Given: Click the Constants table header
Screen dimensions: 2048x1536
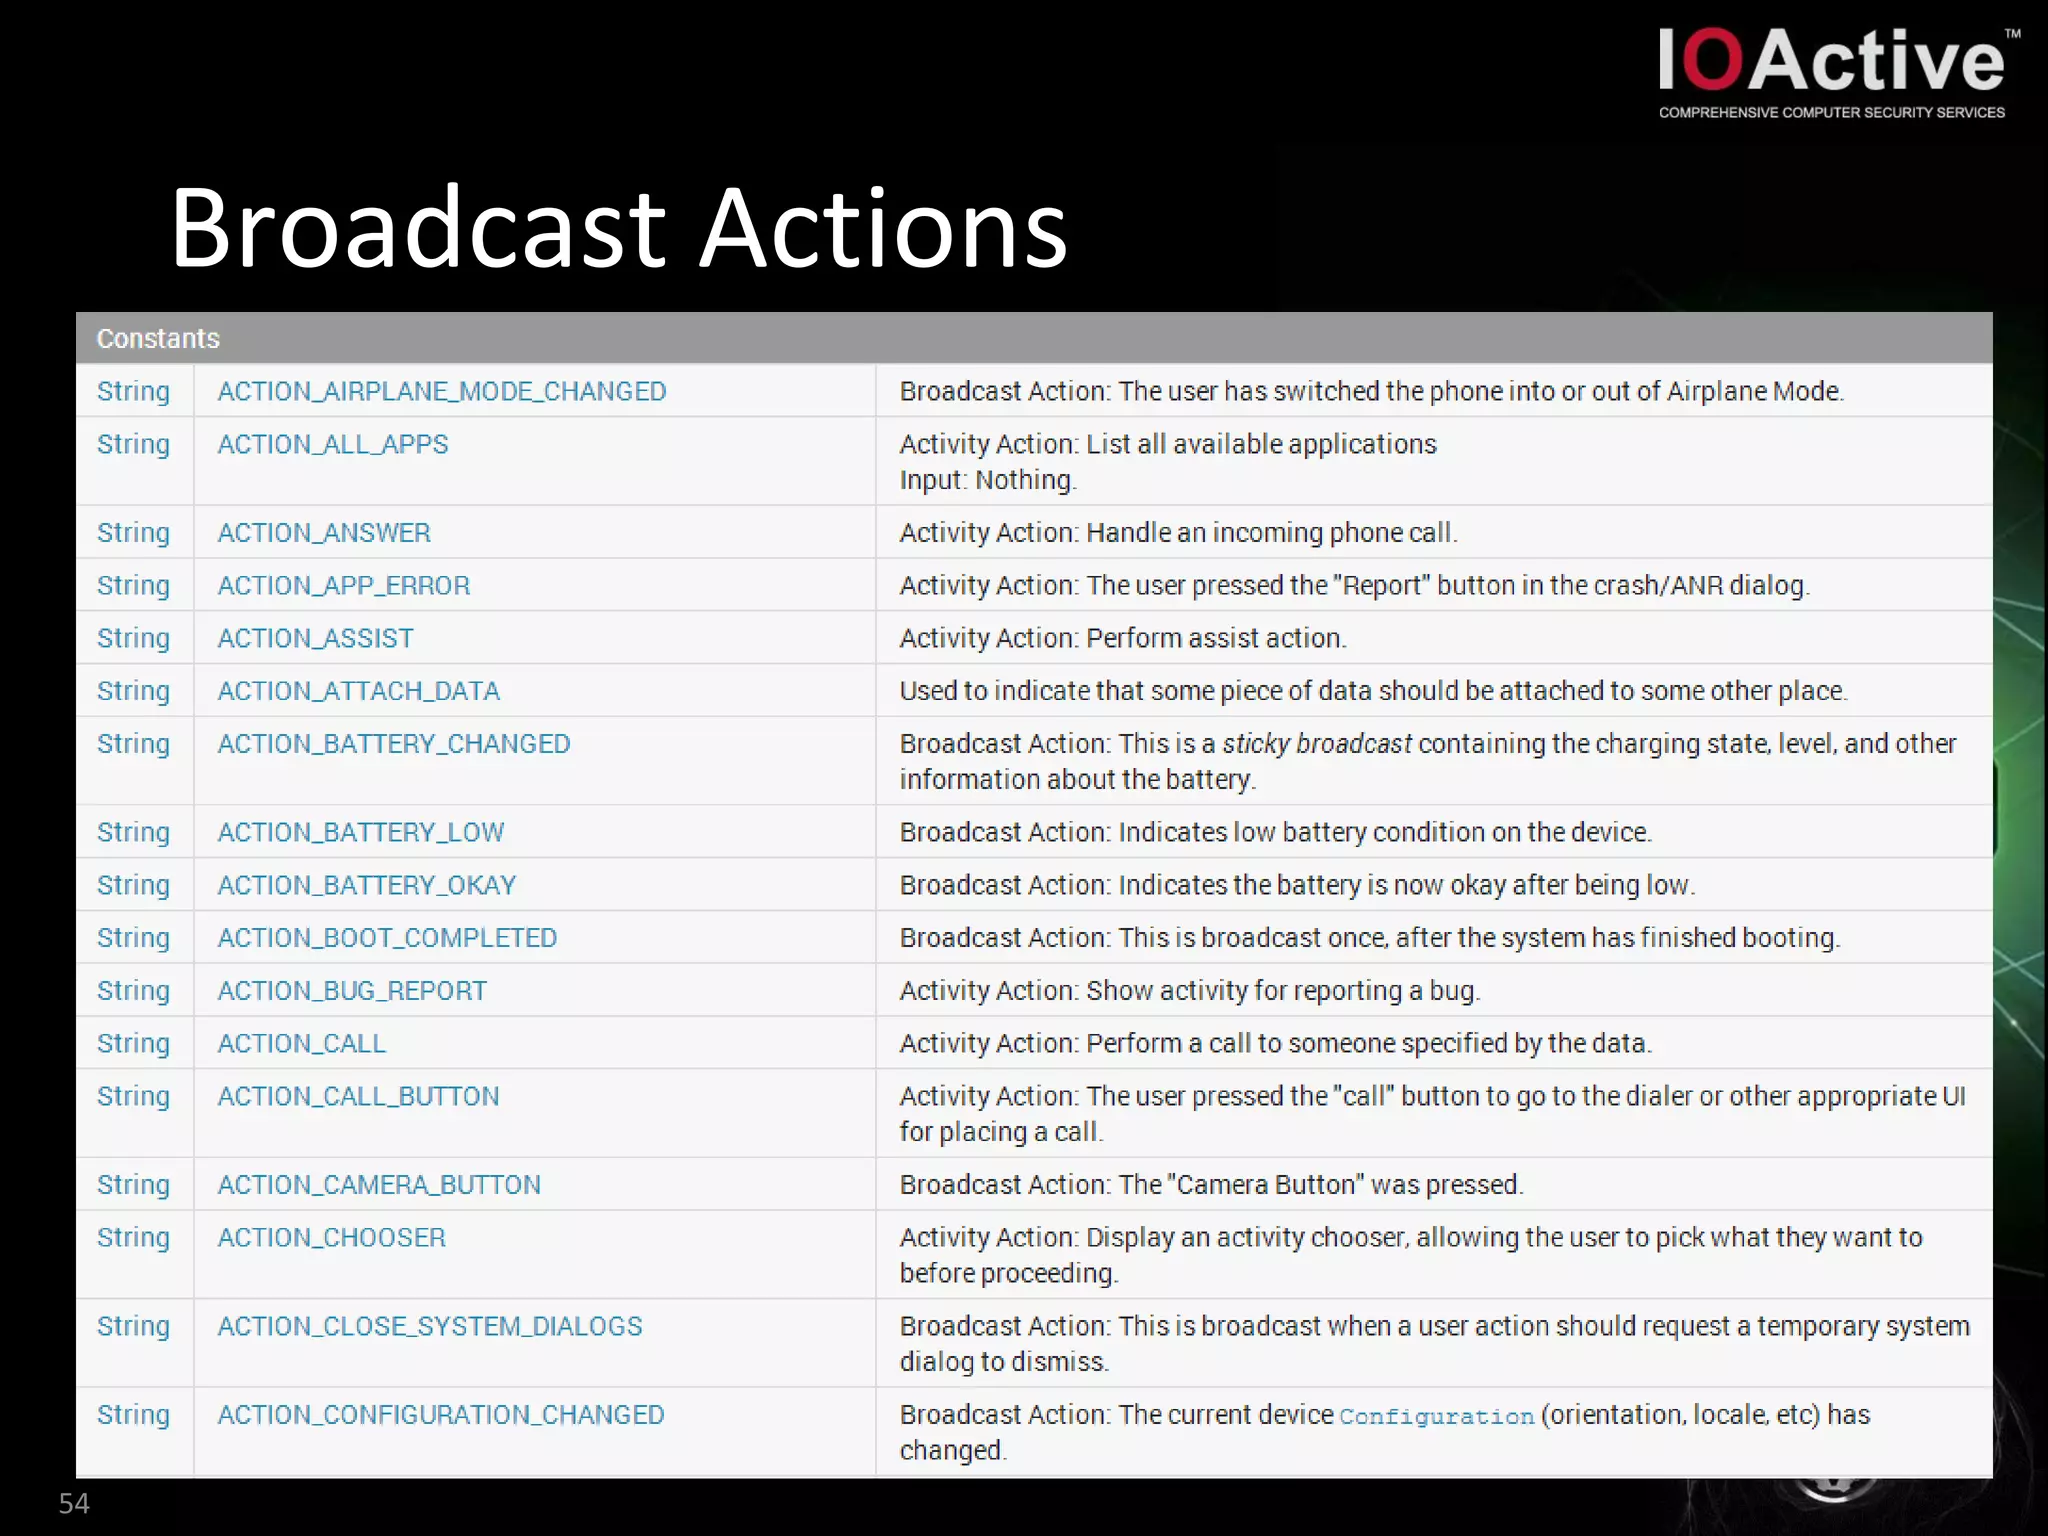Looking at the screenshot, I should point(1034,338).
